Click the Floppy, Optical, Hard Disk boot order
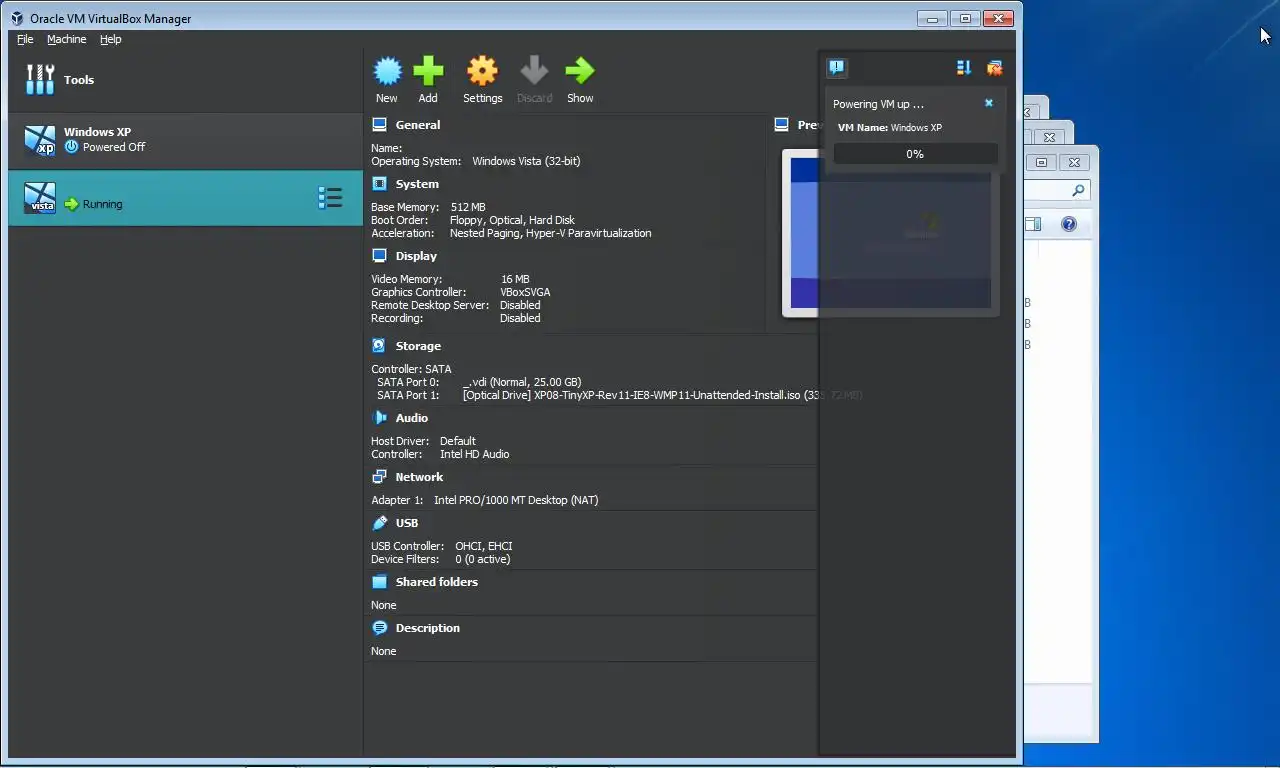The width and height of the screenshot is (1280, 768). click(512, 220)
